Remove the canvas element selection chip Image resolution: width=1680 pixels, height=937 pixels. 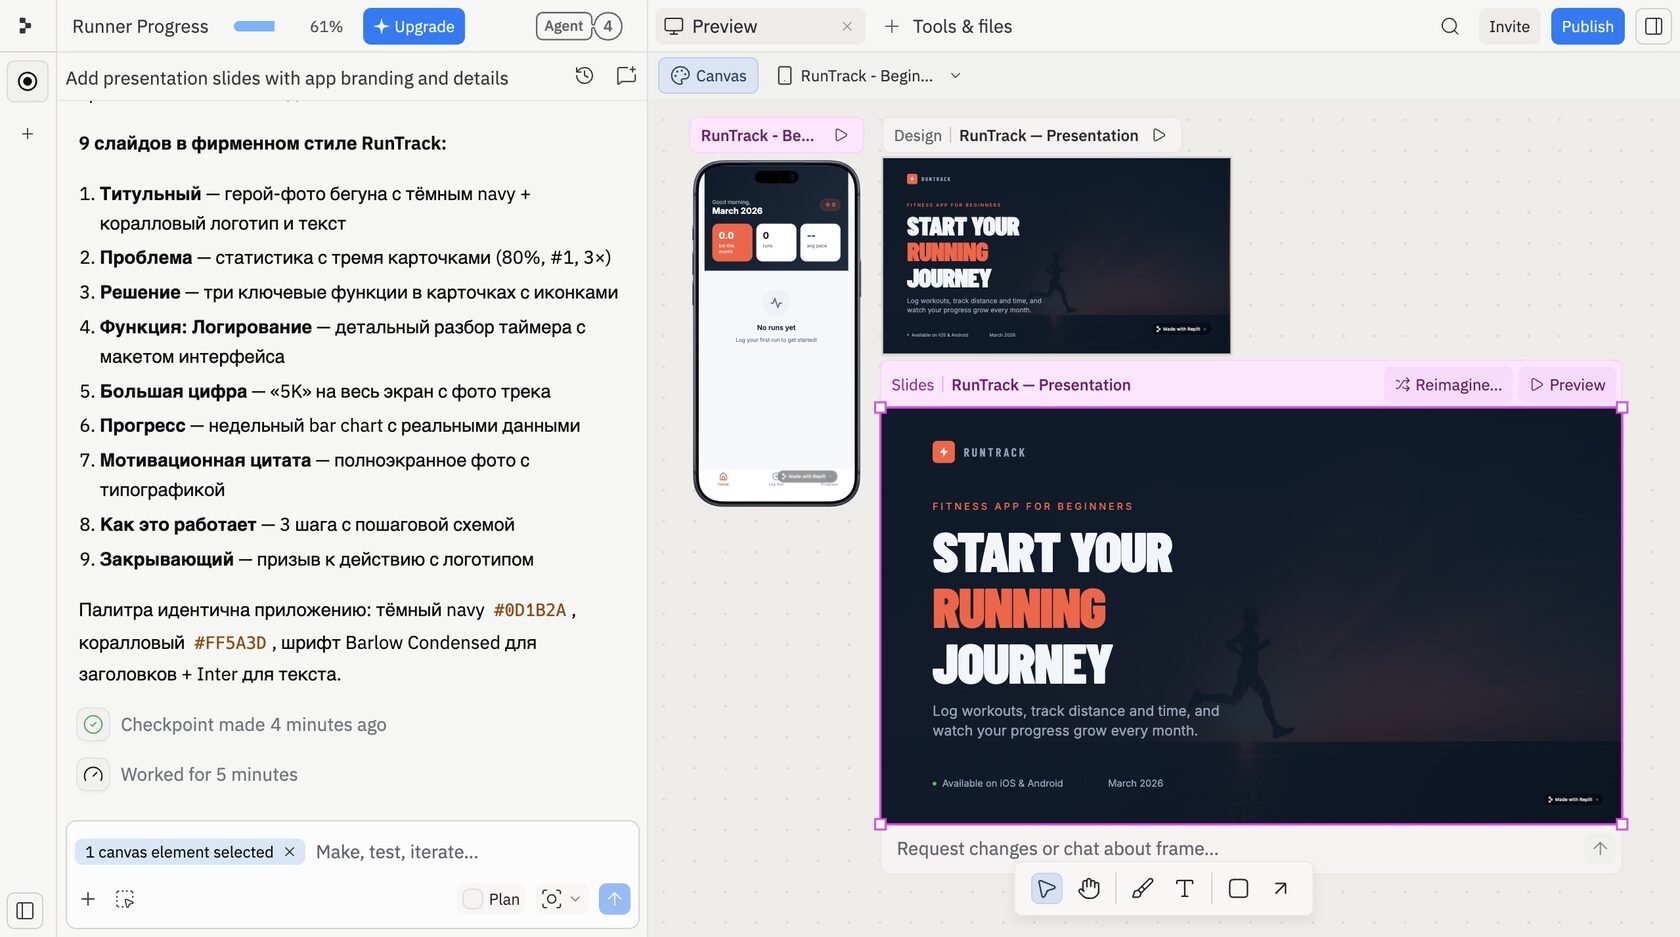coord(290,852)
